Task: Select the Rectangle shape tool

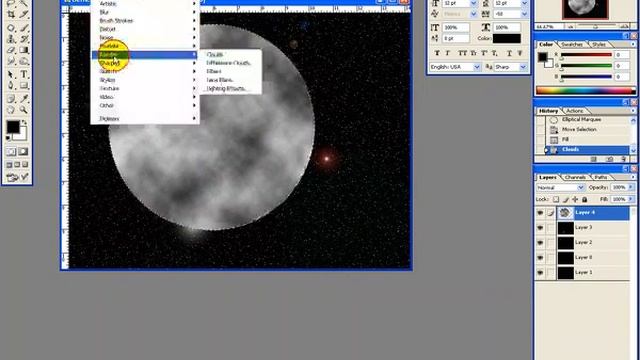Action: (24, 86)
